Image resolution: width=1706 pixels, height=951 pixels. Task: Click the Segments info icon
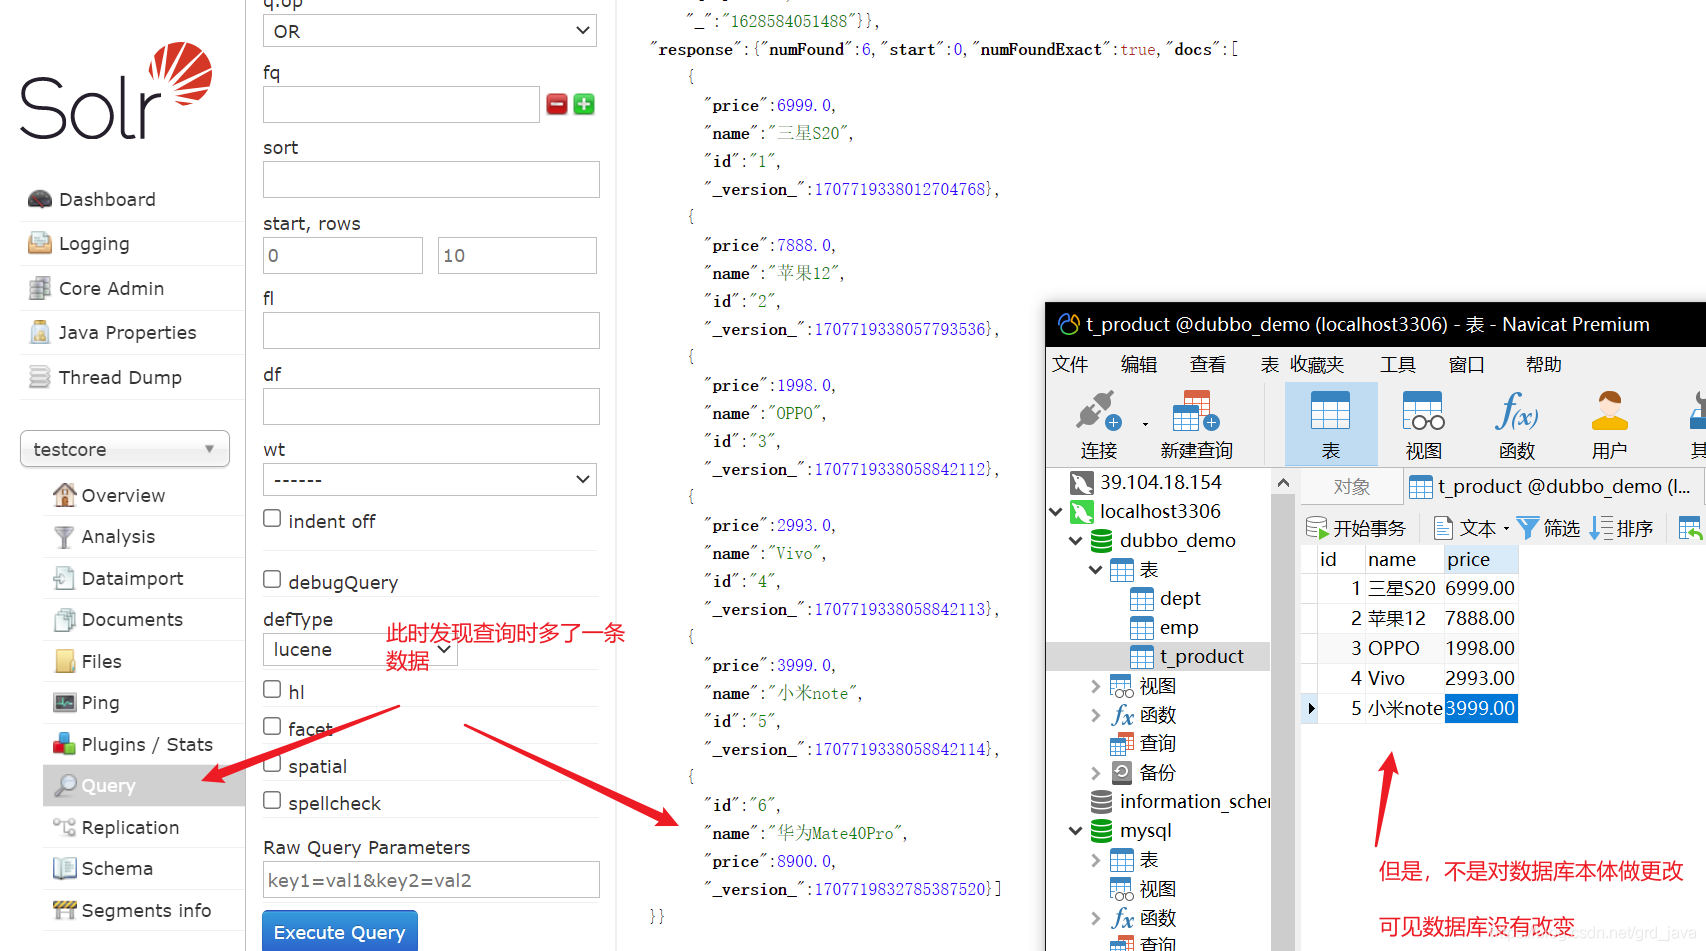click(65, 910)
